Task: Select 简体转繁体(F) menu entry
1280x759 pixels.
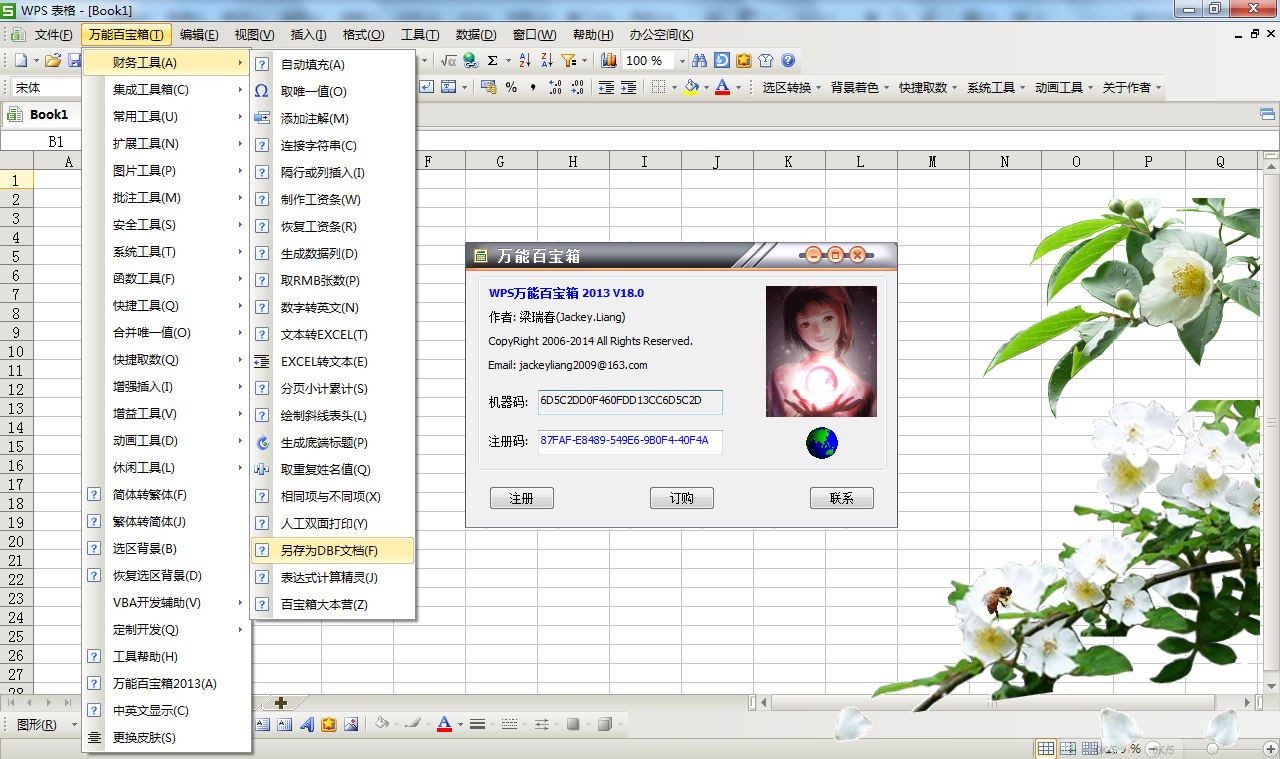Action: tap(167, 495)
